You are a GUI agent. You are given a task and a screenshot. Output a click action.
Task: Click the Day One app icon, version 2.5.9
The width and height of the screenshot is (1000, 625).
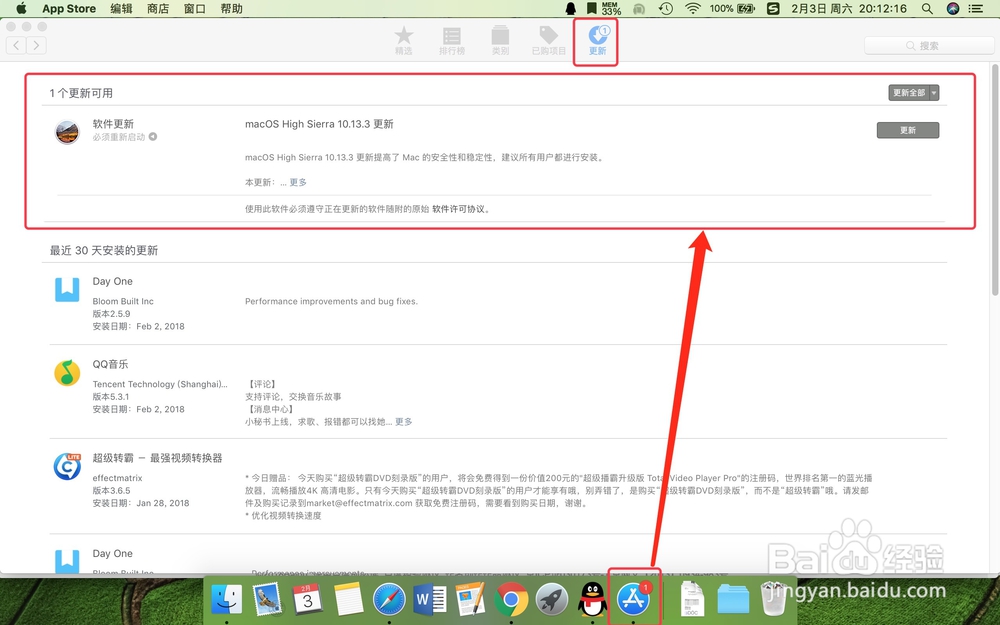pyautogui.click(x=67, y=290)
